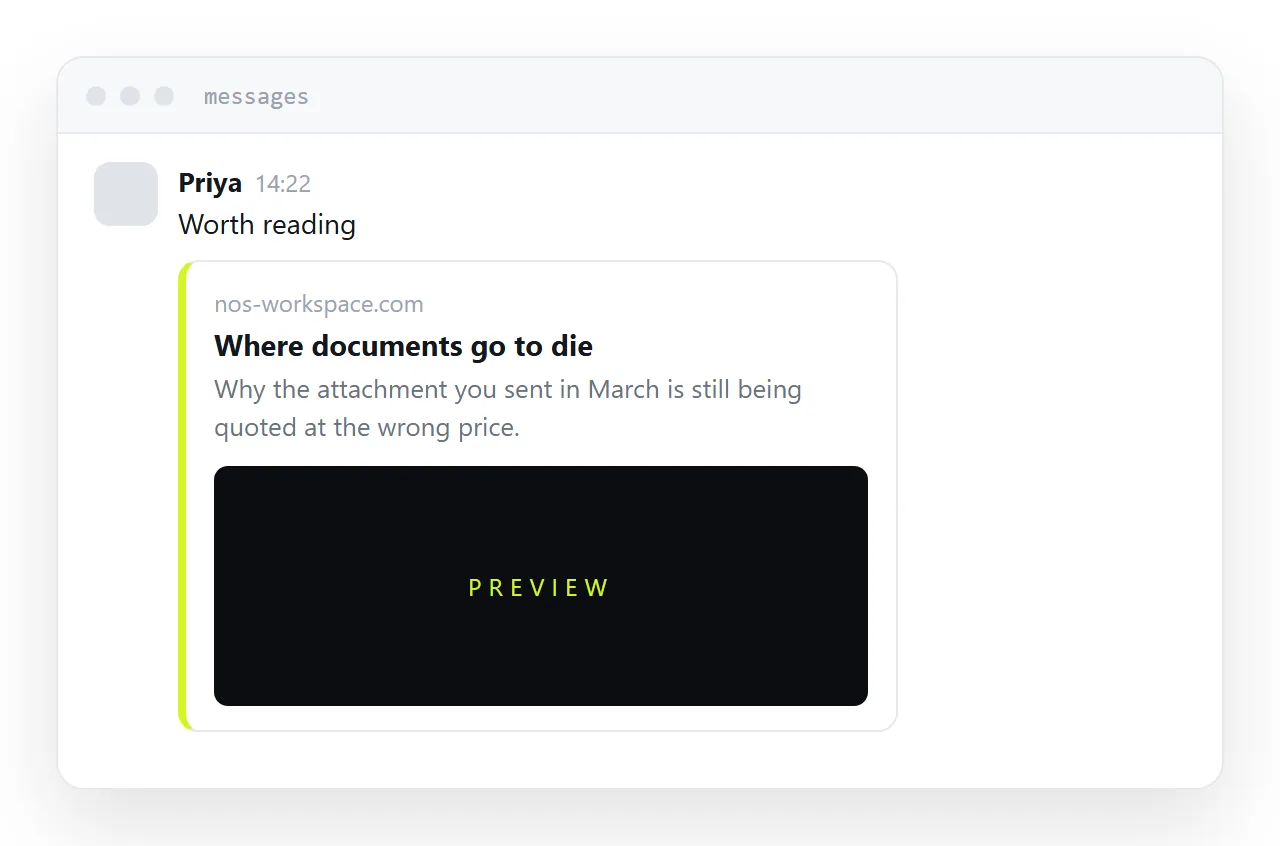Click the second window control dot
Screen dimensions: 1280x846
[130, 96]
